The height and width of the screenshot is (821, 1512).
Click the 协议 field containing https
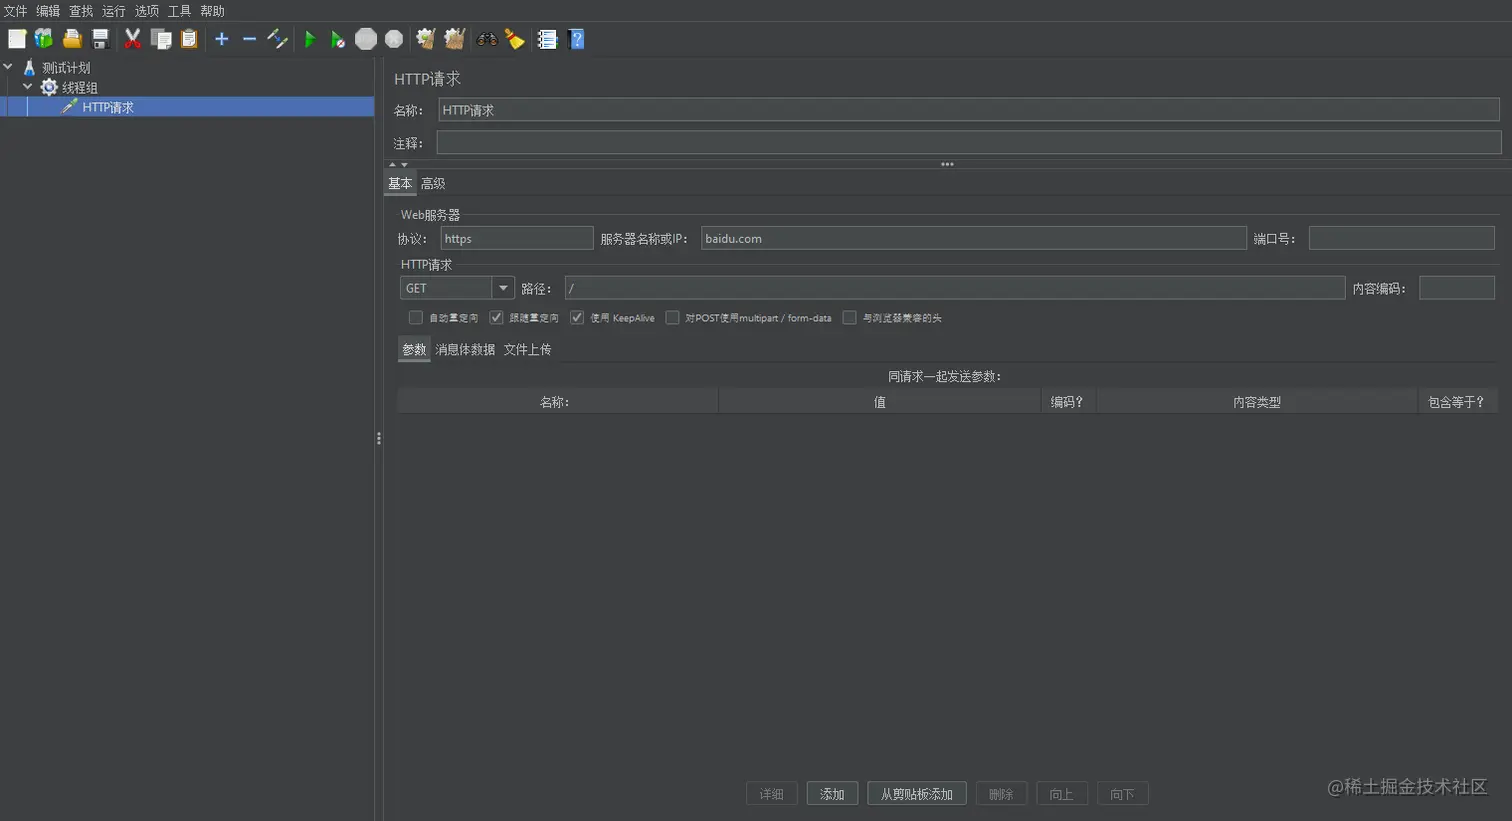point(517,238)
